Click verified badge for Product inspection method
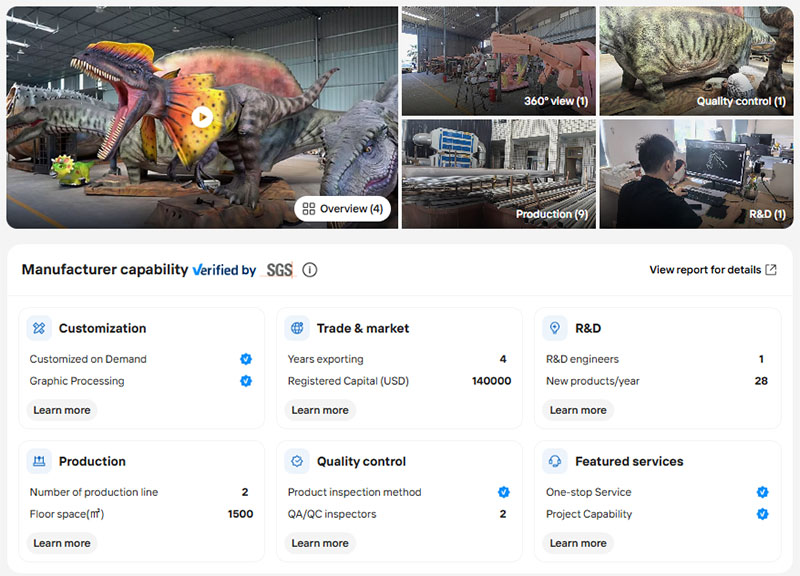This screenshot has height=576, width=800. [x=504, y=492]
